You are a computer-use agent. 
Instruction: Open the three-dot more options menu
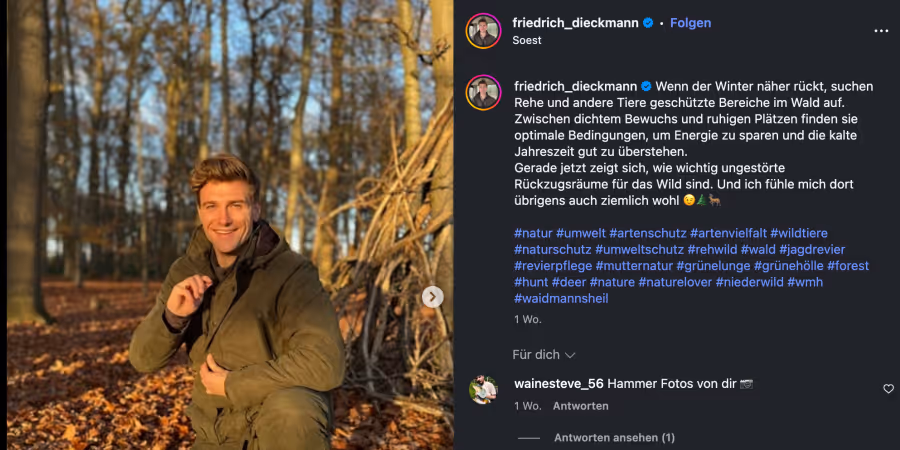[x=881, y=31]
